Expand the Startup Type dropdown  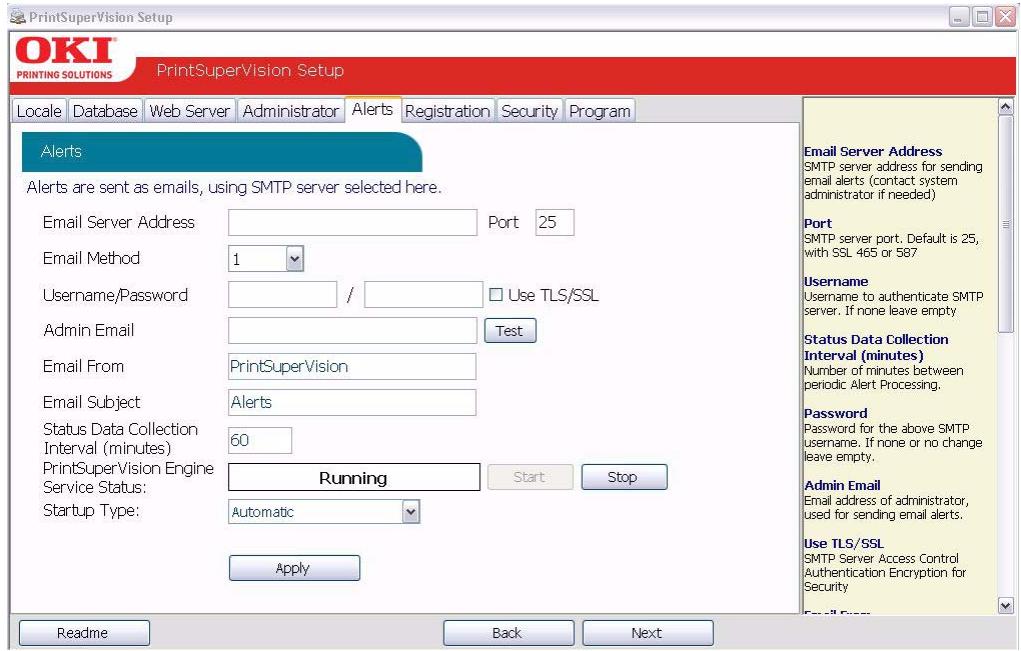tap(410, 512)
